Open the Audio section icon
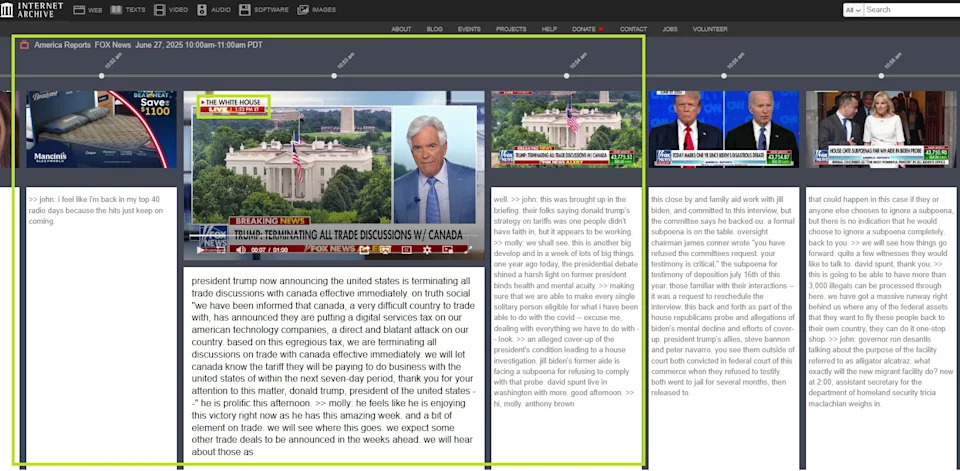960x471 pixels. [x=202, y=10]
